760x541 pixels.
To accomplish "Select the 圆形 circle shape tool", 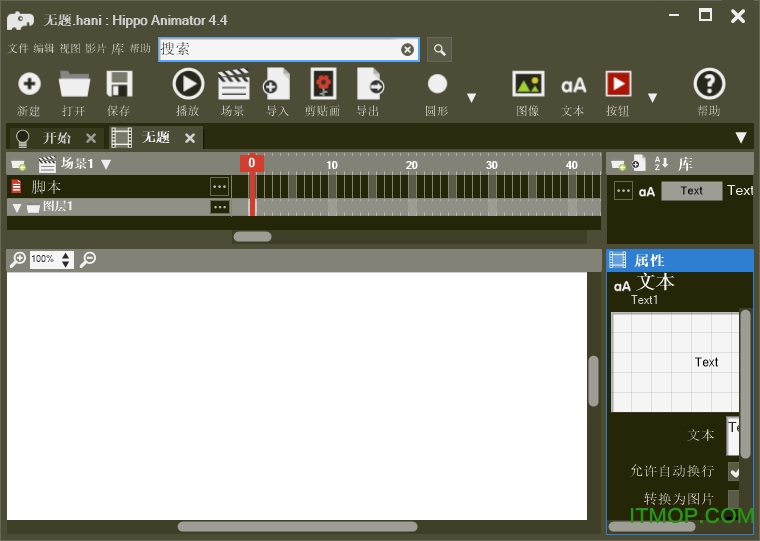I will [437, 84].
